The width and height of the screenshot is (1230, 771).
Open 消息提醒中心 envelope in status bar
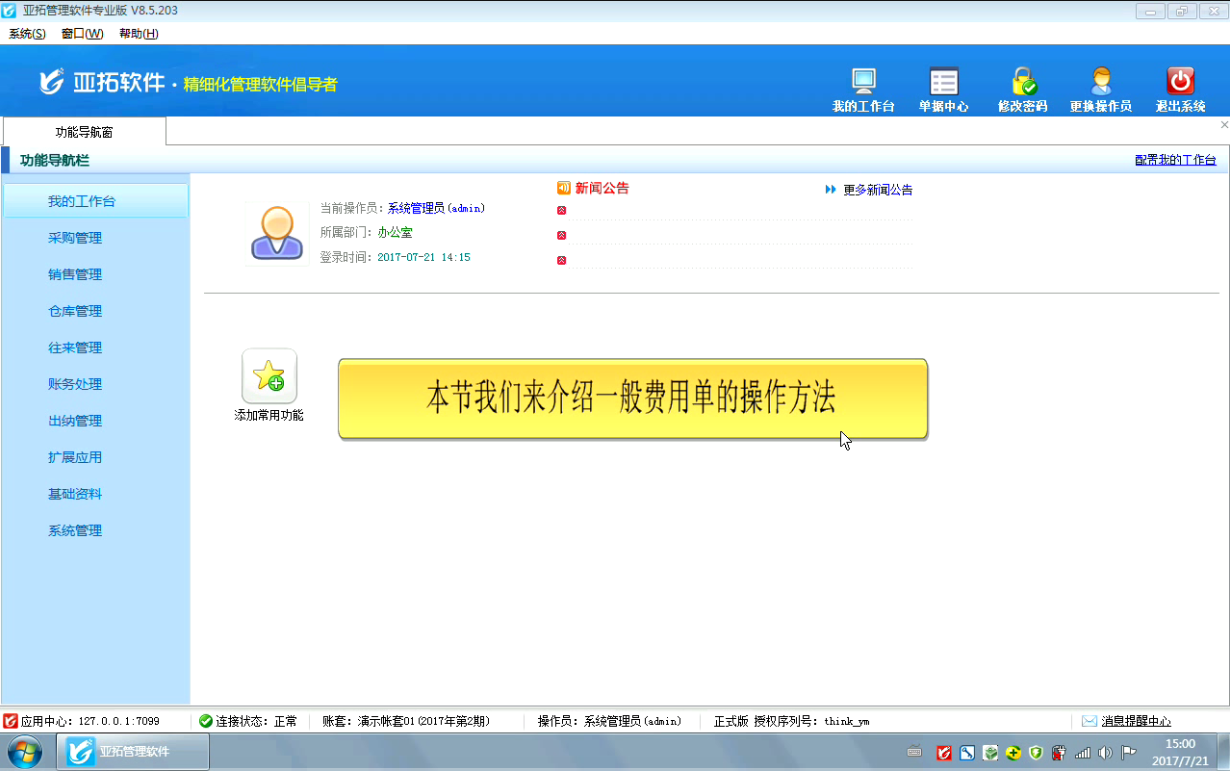pyautogui.click(x=1089, y=721)
